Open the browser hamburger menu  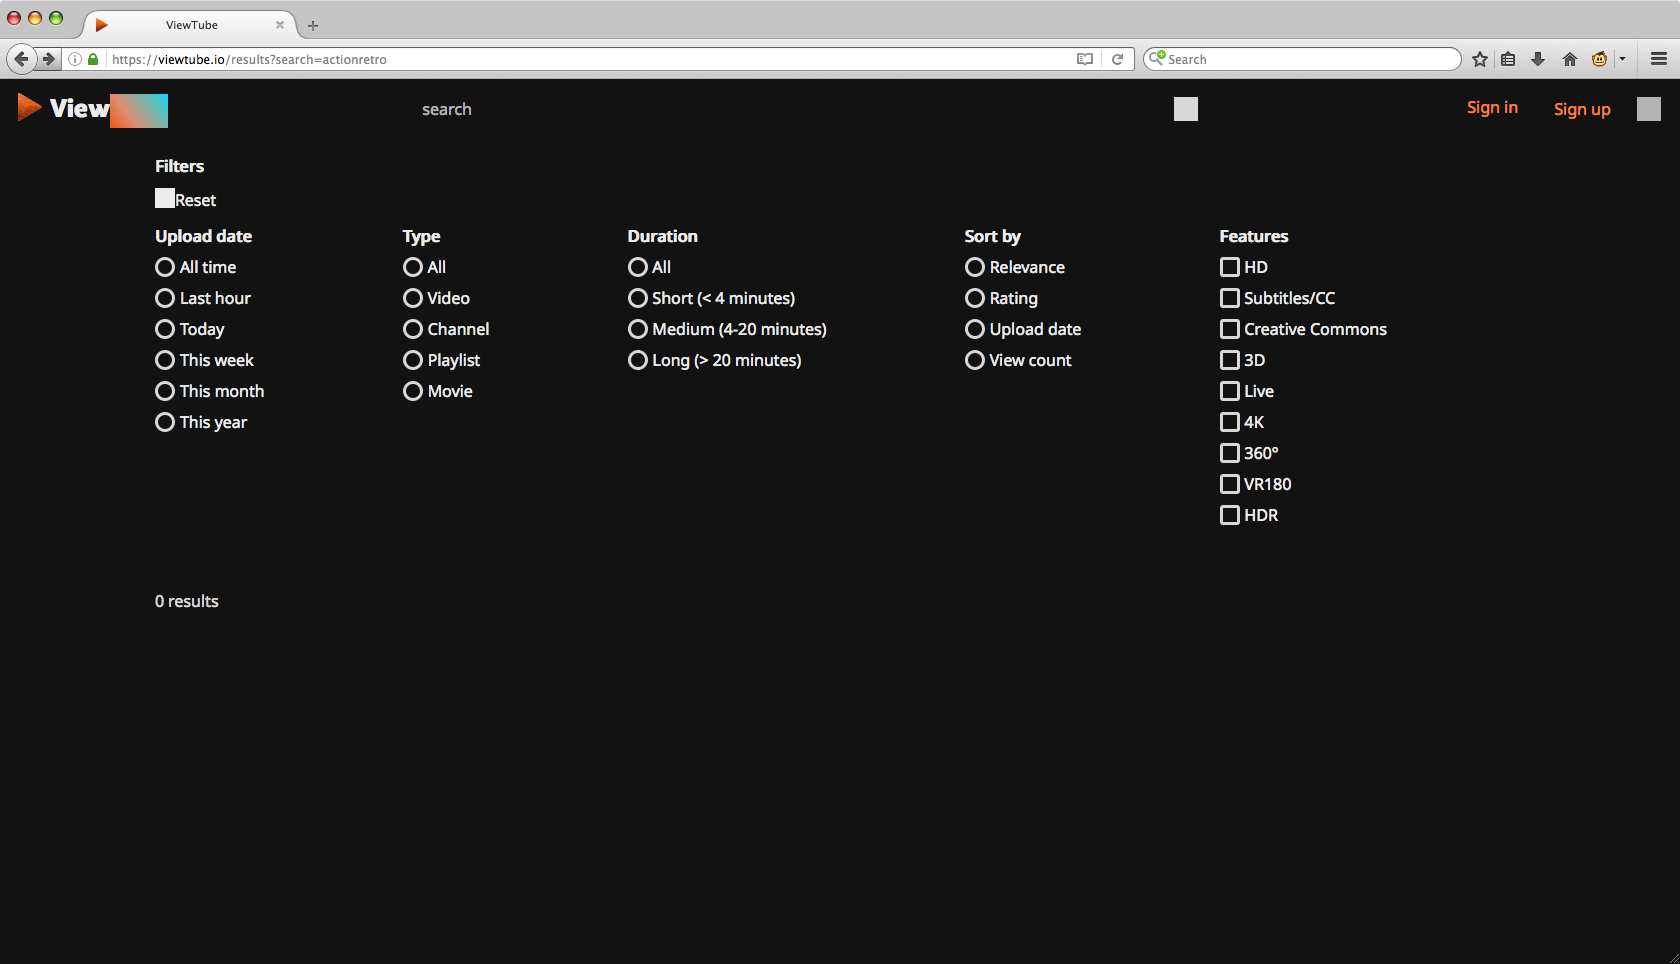tap(1659, 59)
